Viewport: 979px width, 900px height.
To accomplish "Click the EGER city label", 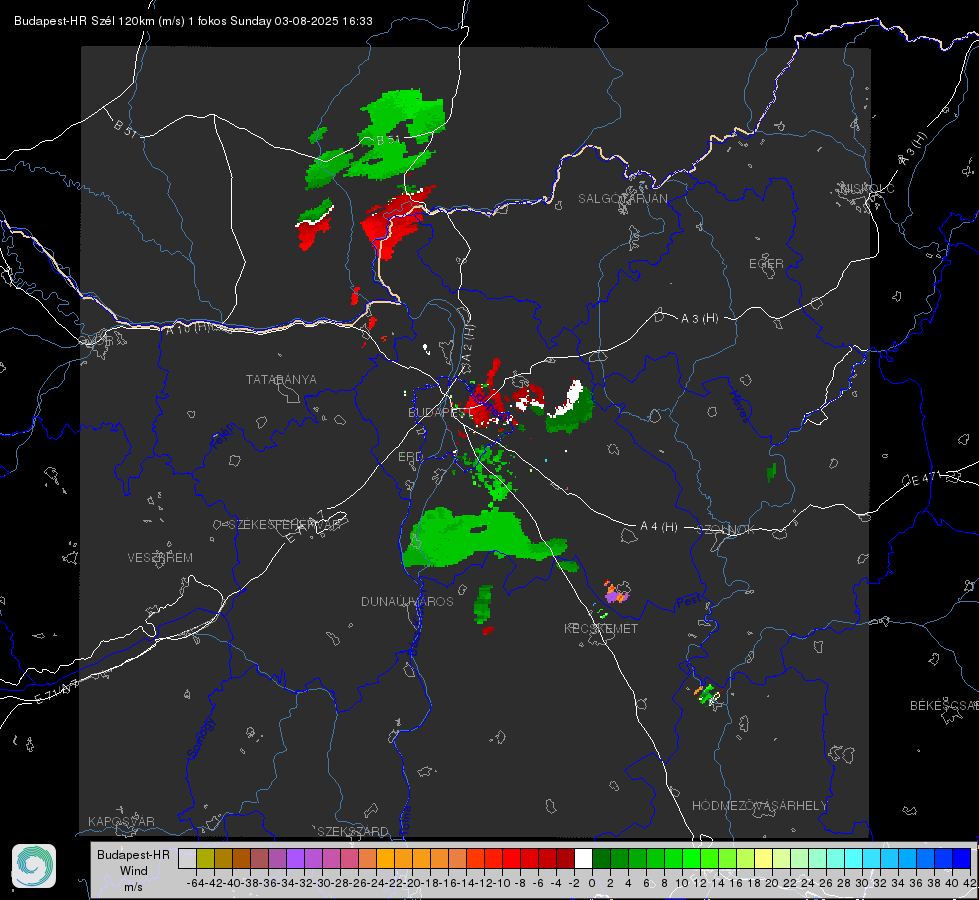I will [x=766, y=264].
